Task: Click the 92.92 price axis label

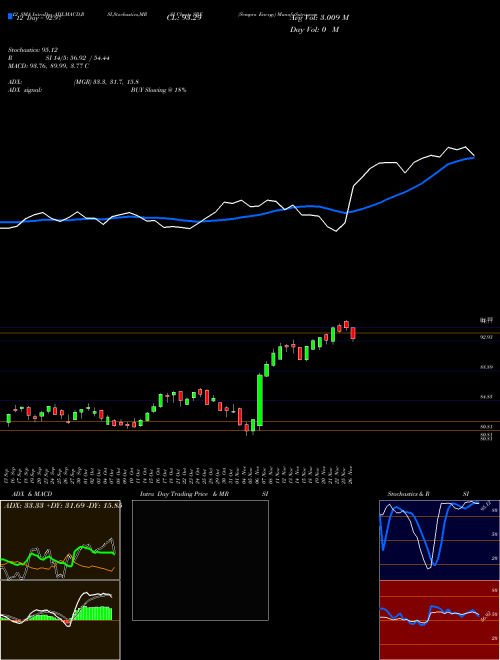Action: click(x=487, y=337)
